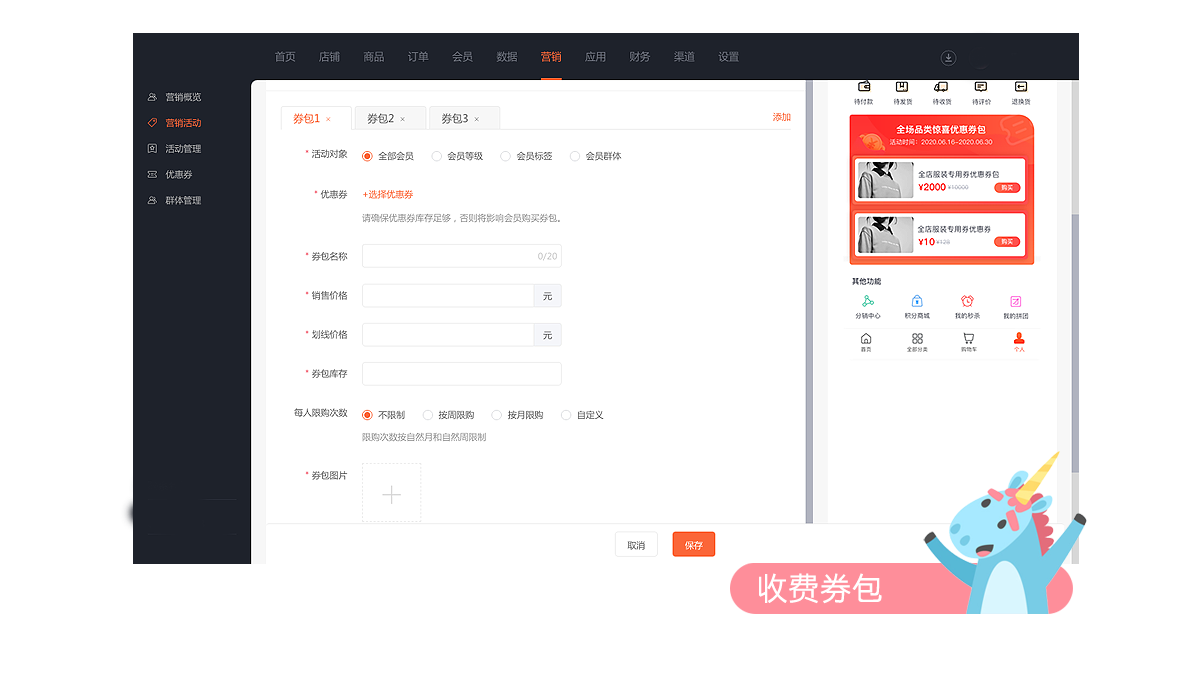Select the 会员等级 radio option
Viewport: 1200px width, 700px height.
coord(437,156)
